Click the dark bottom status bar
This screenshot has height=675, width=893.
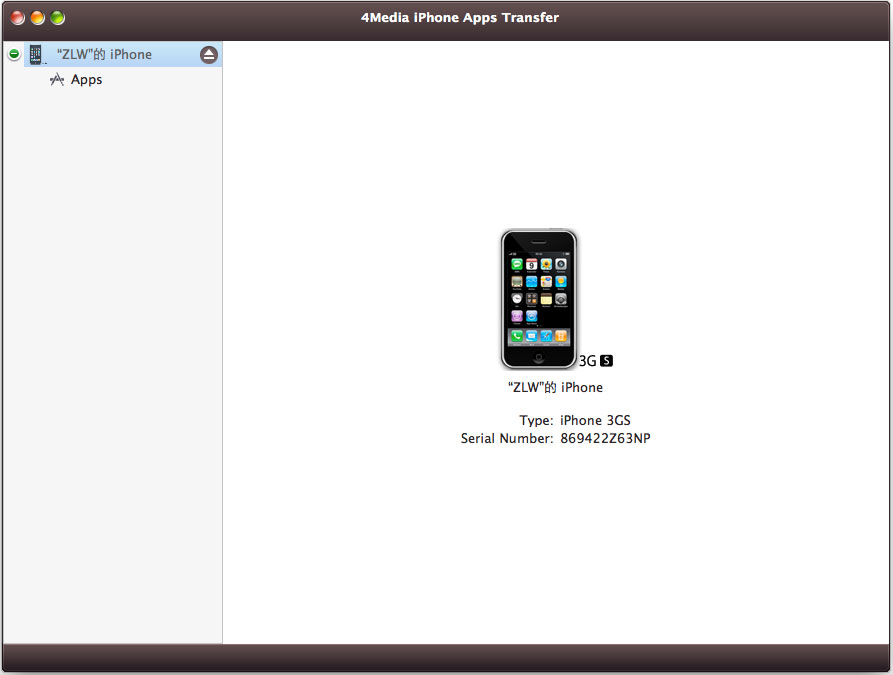(446, 657)
